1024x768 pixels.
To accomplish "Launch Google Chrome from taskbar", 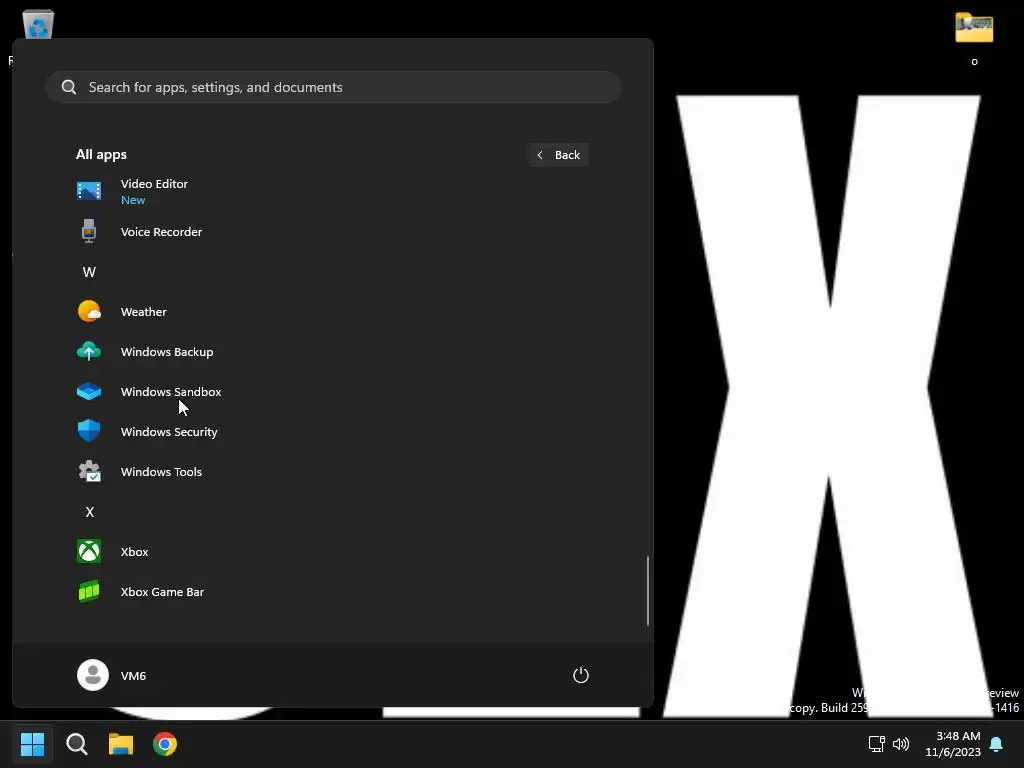I will click(x=165, y=744).
